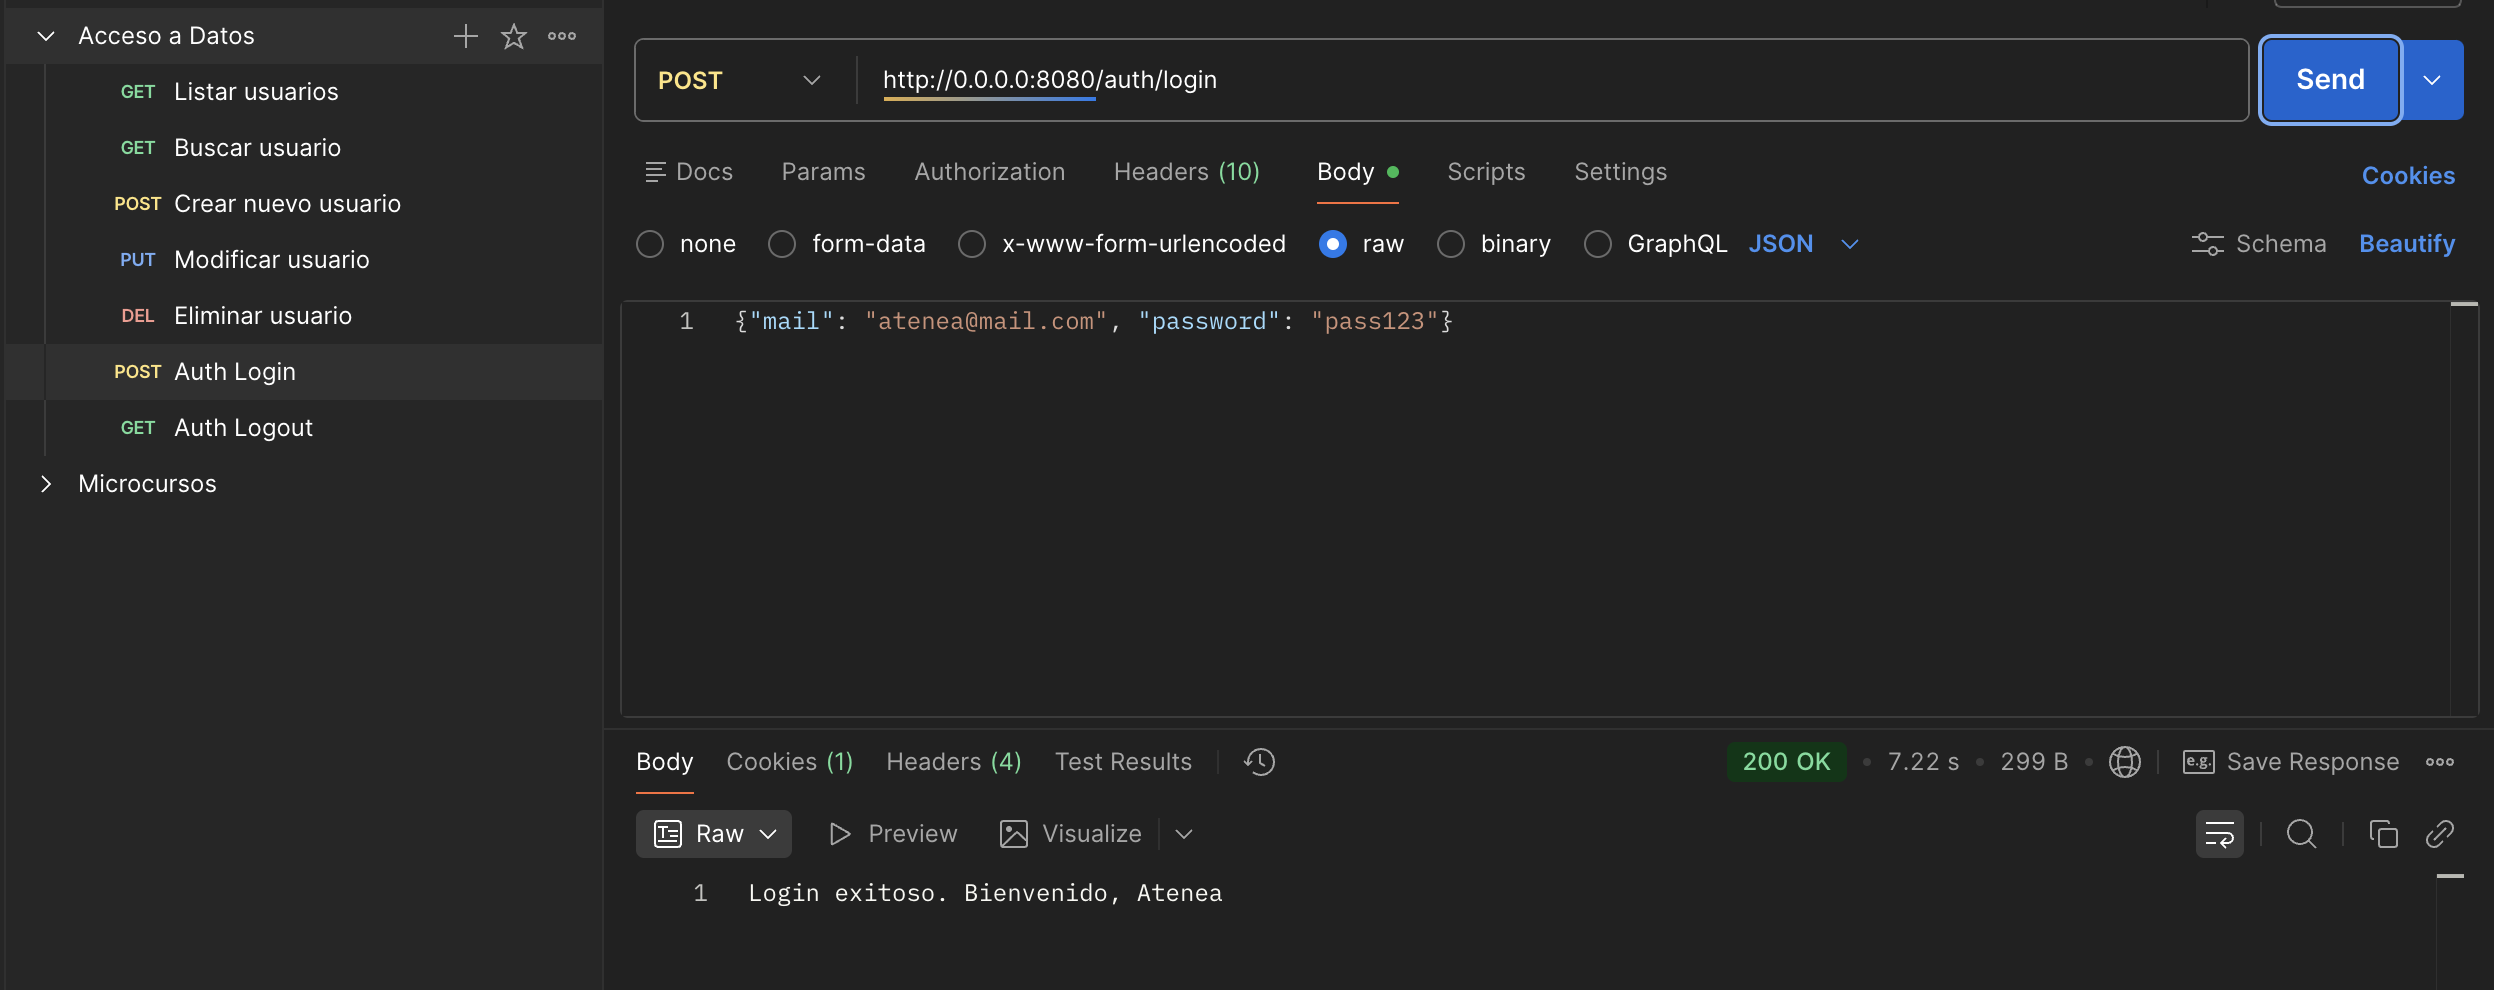This screenshot has width=2494, height=990.
Task: Select x-www-form-urlencoded body type
Action: click(972, 244)
